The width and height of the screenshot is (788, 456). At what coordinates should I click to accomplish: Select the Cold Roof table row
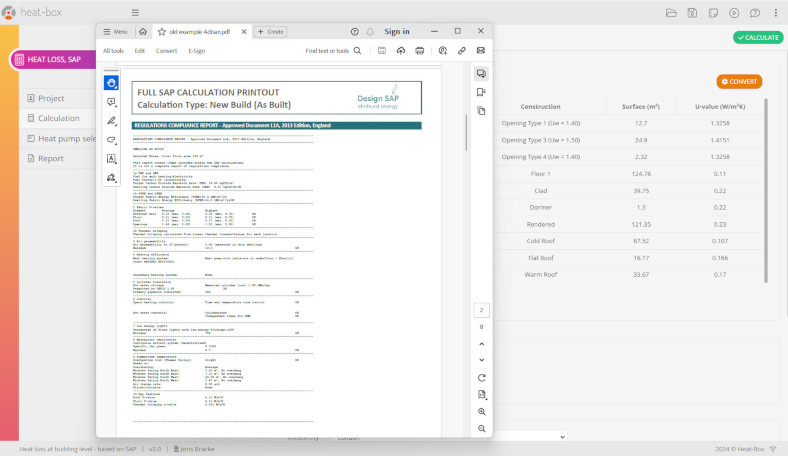point(630,241)
